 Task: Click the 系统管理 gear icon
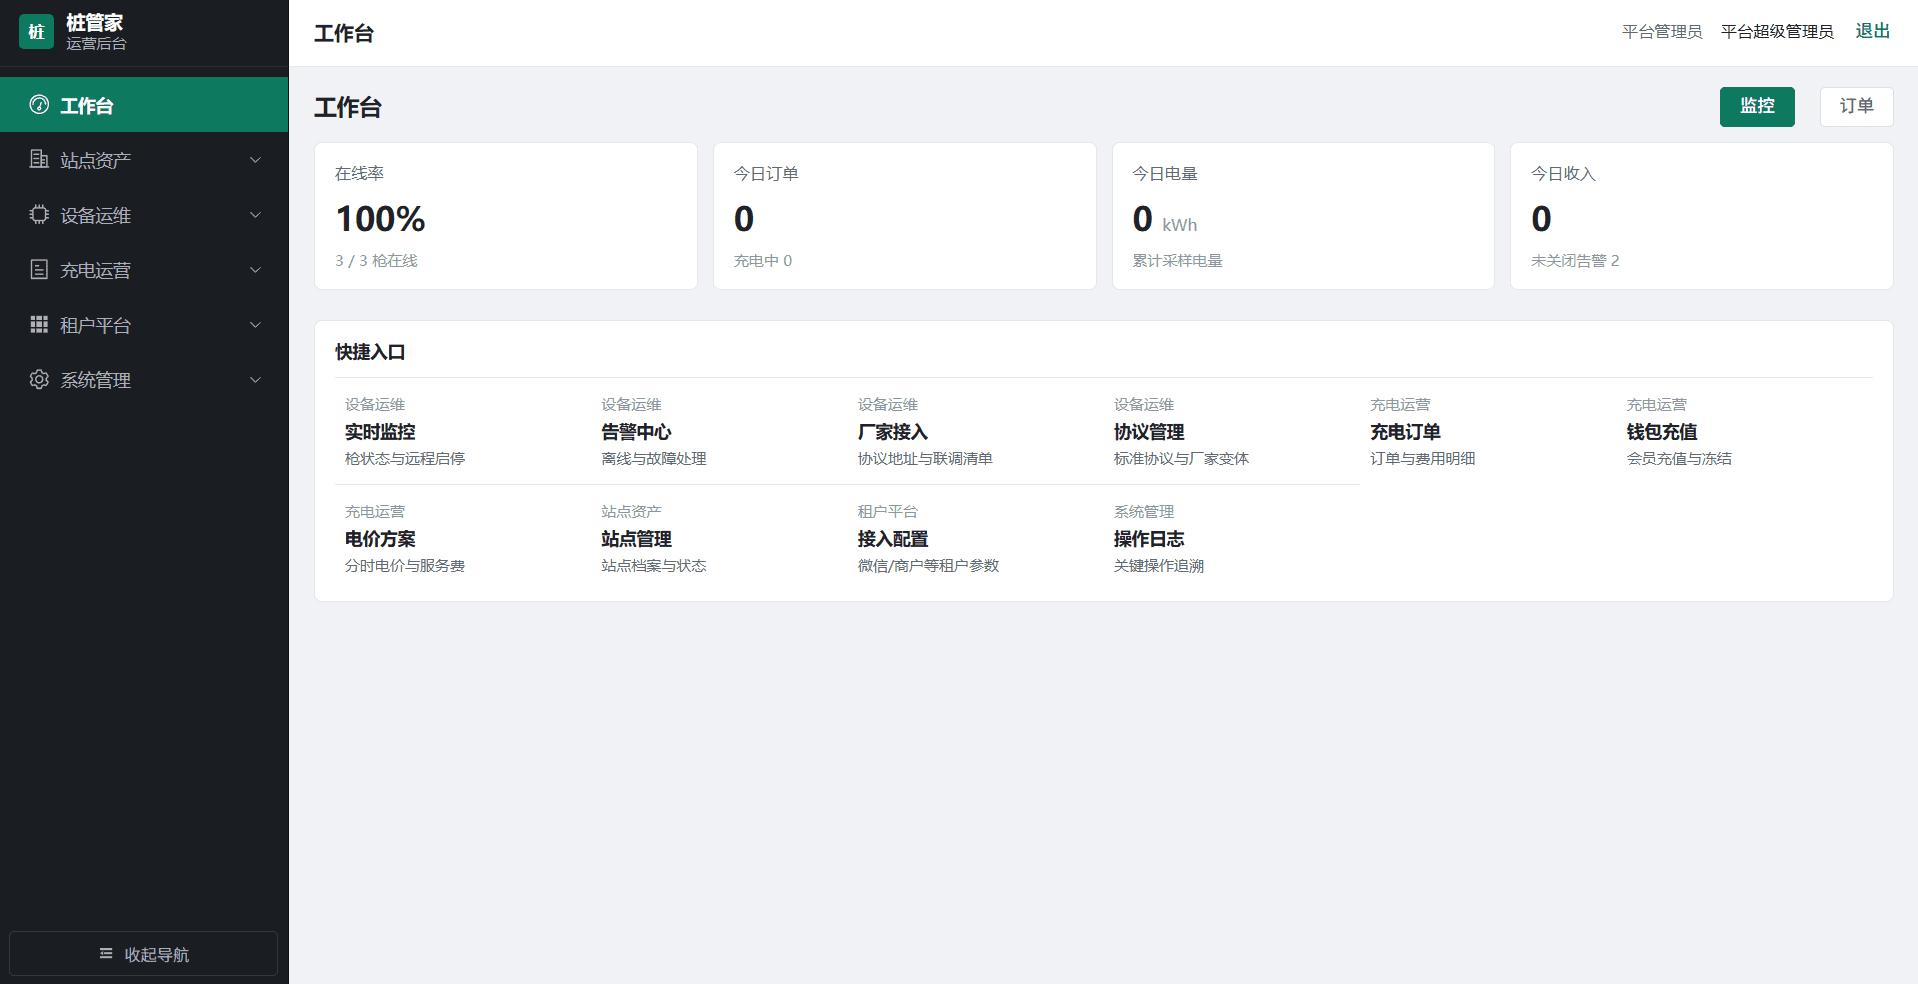click(x=39, y=380)
